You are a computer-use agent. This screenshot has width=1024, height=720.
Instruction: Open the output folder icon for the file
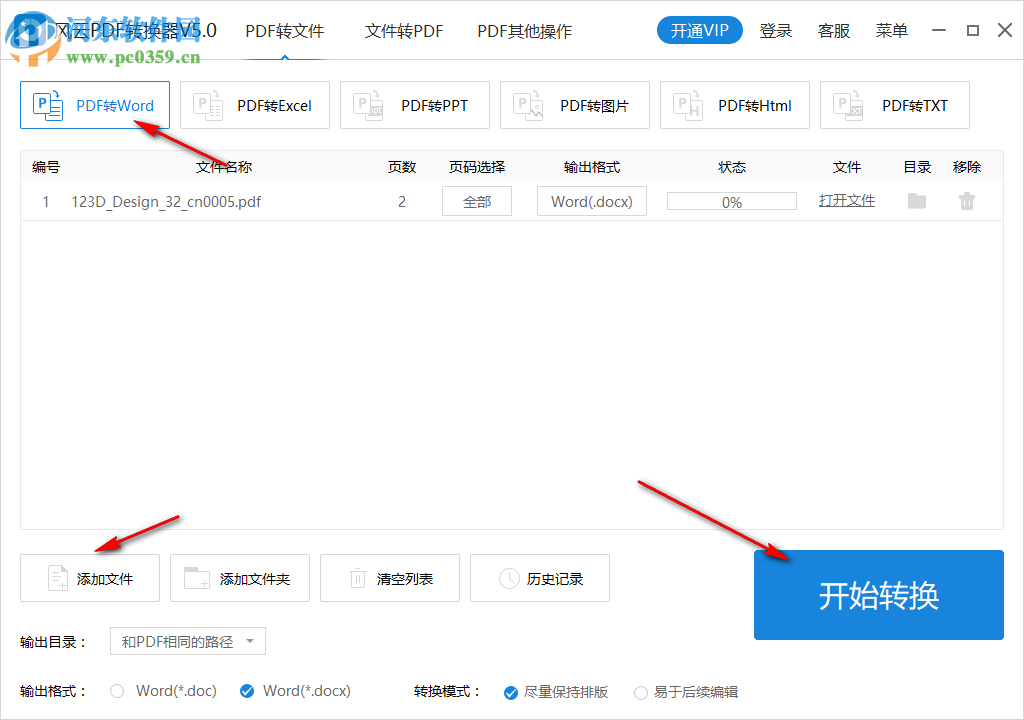click(x=915, y=200)
